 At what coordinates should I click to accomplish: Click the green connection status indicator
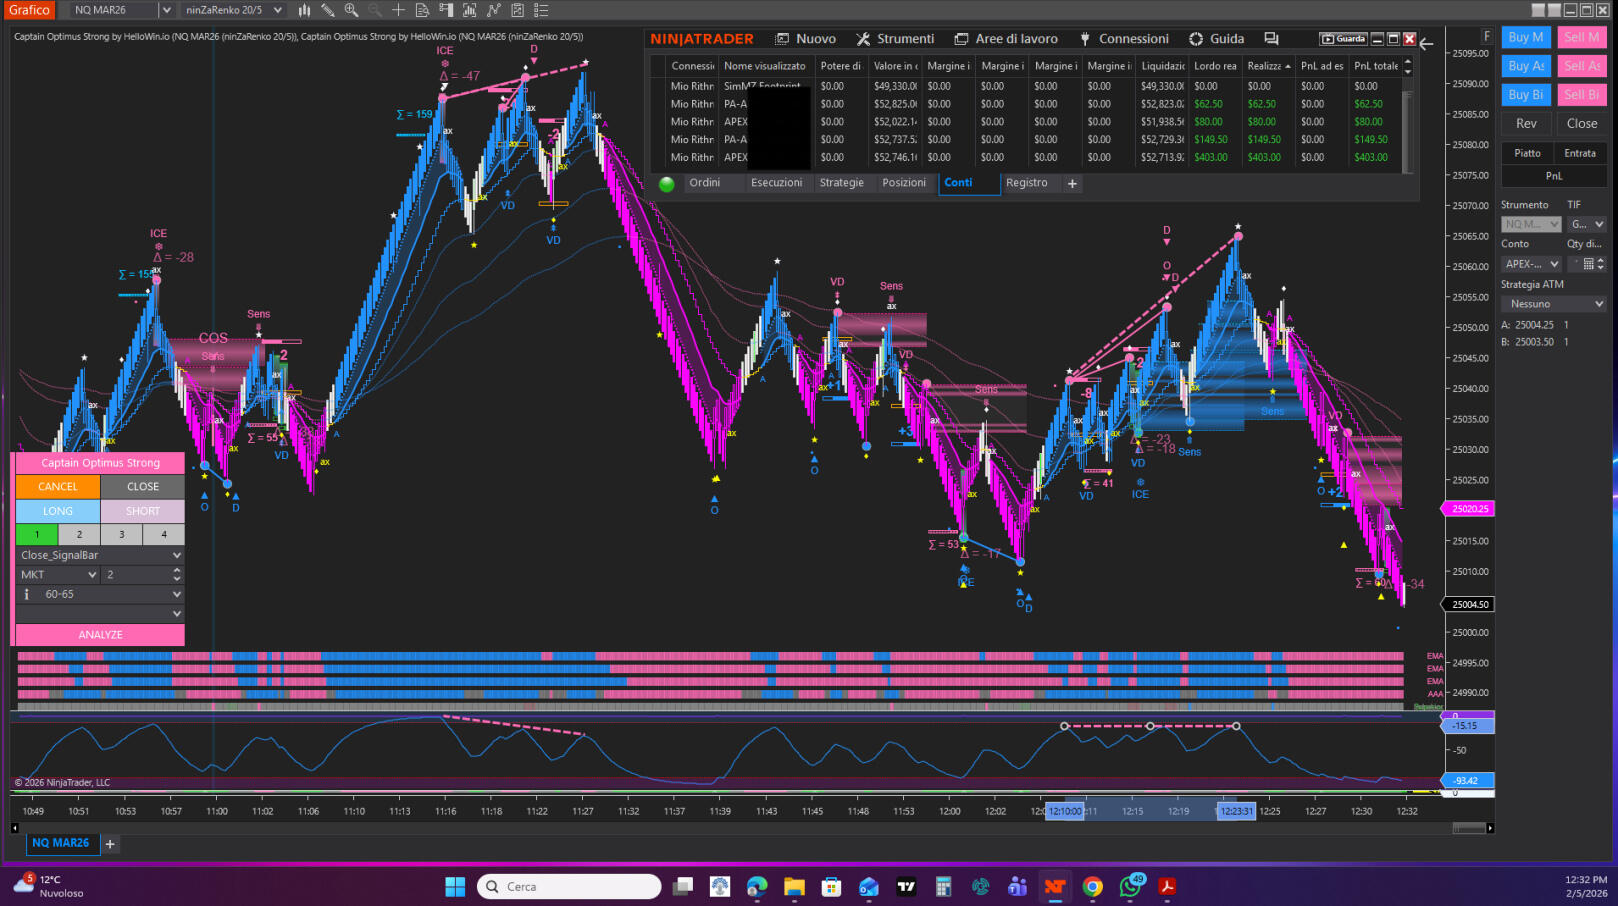[667, 183]
